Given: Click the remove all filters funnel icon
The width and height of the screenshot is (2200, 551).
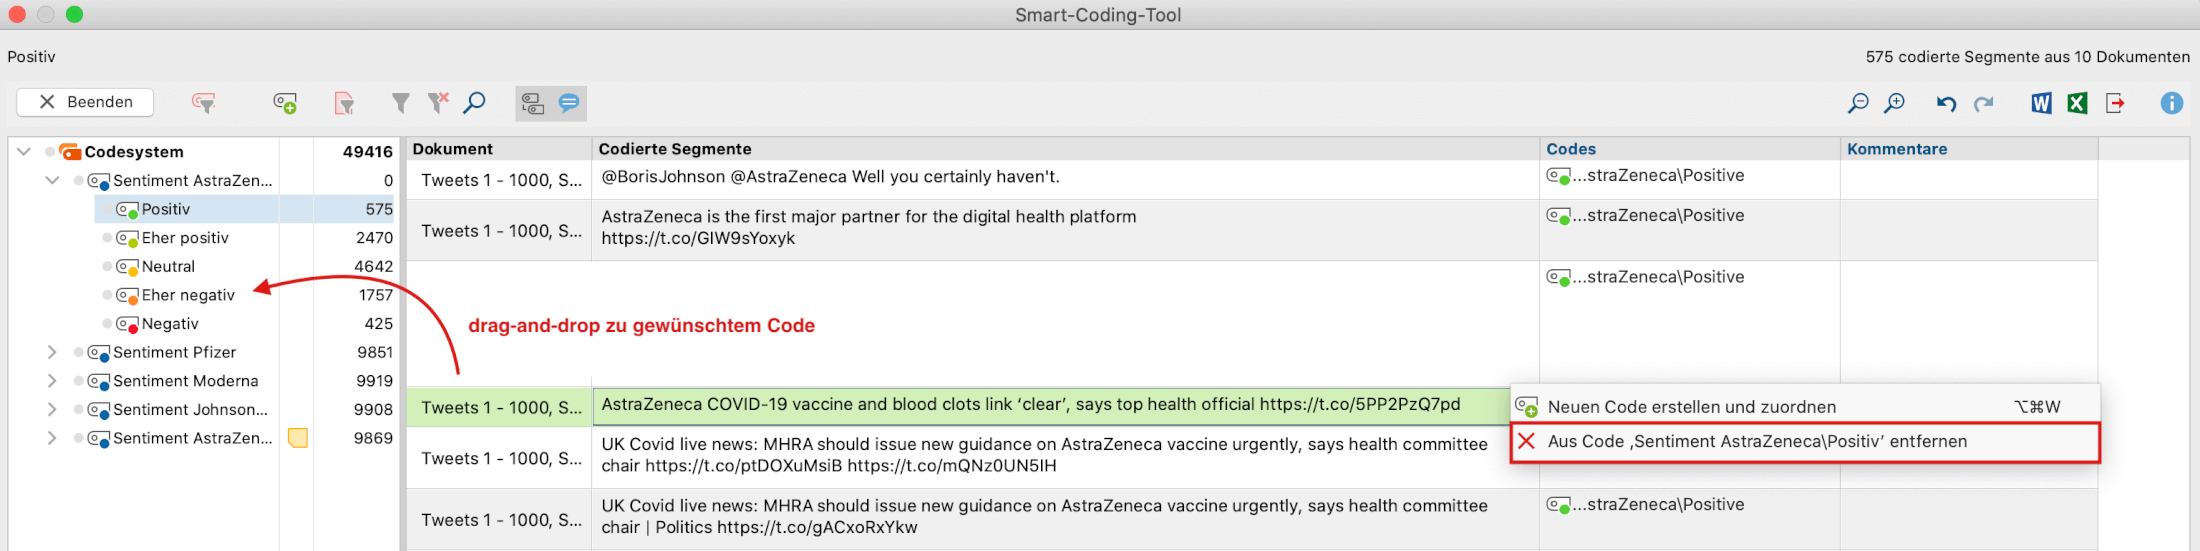Looking at the screenshot, I should [x=438, y=102].
